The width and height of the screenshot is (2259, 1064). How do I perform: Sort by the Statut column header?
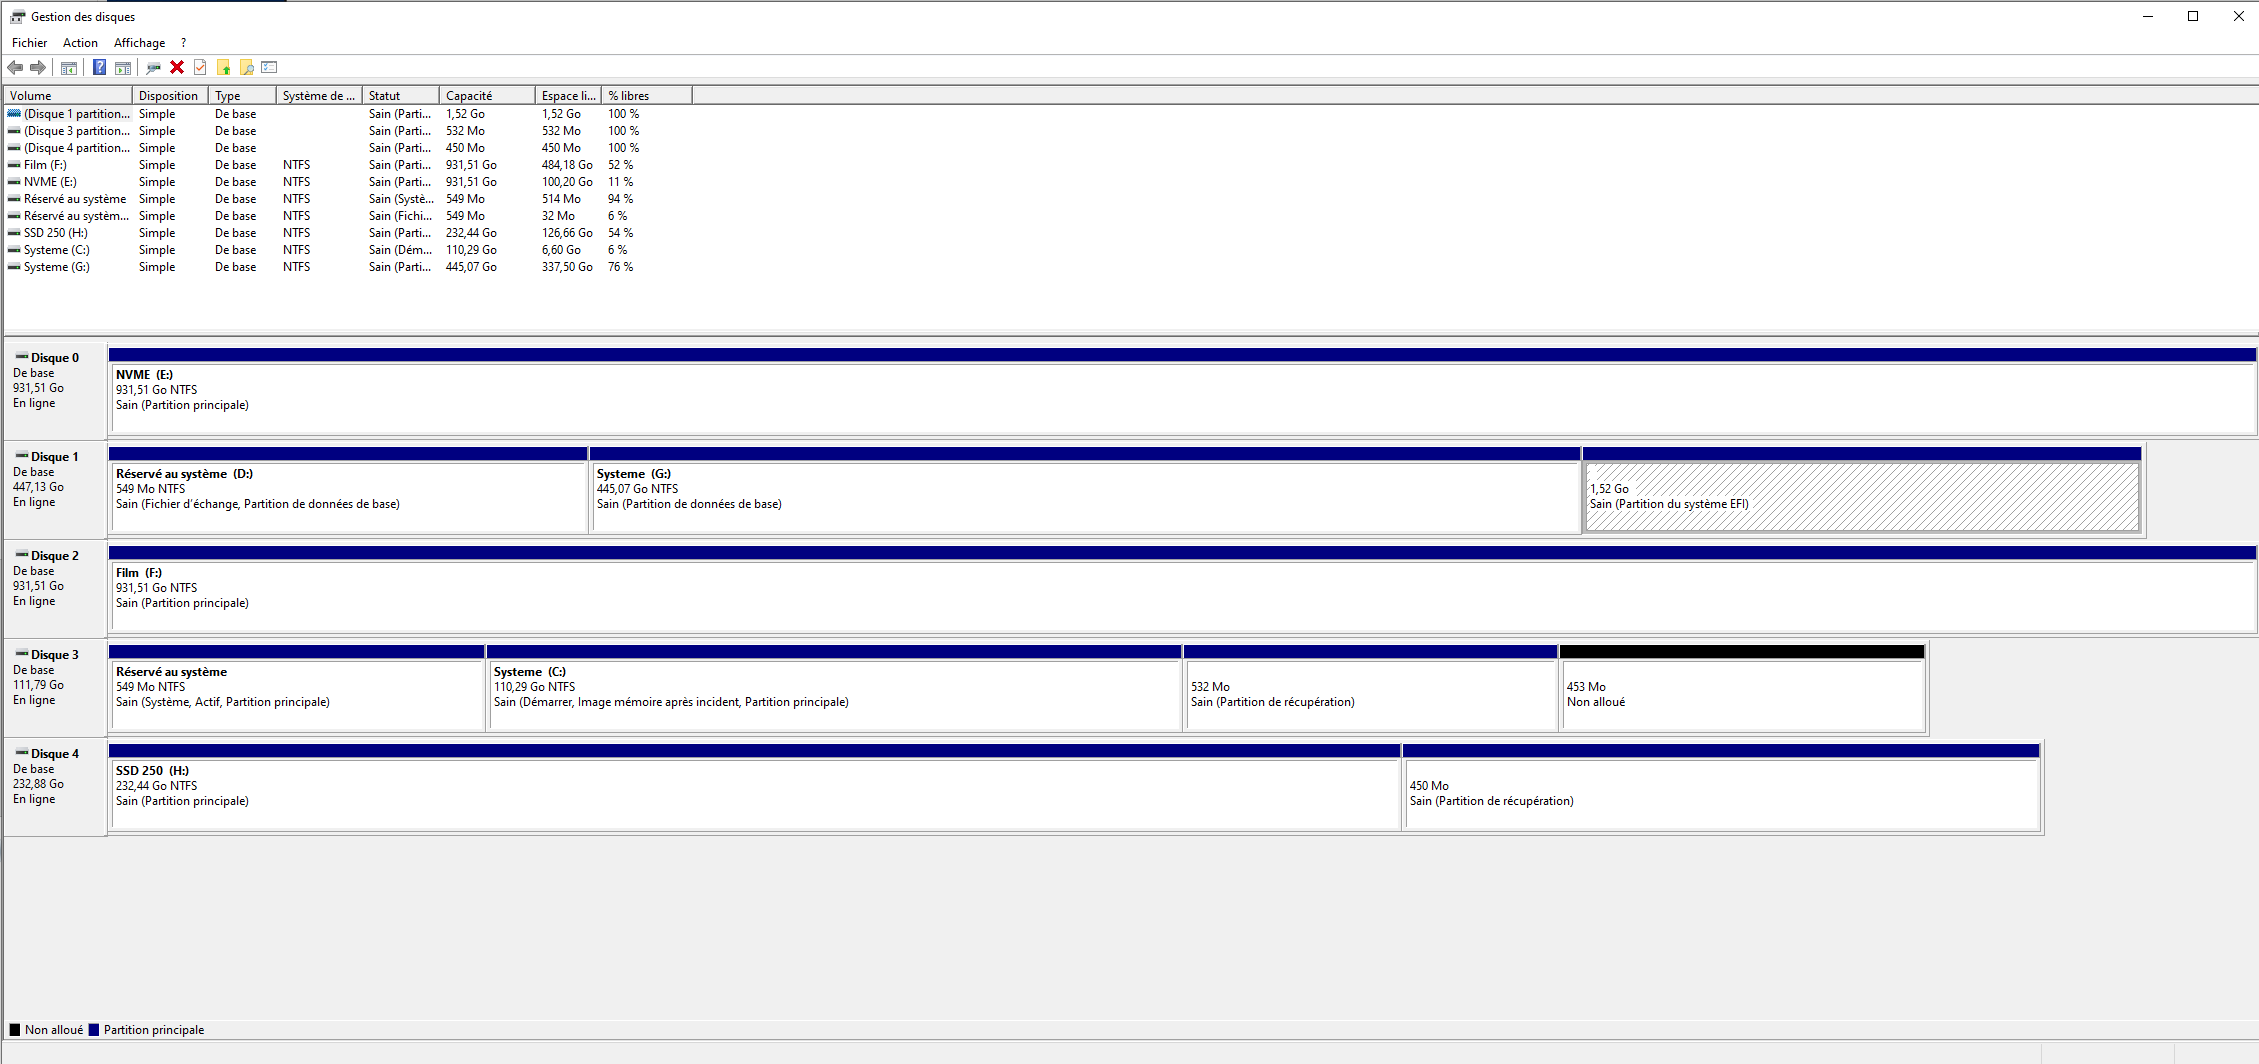401,96
